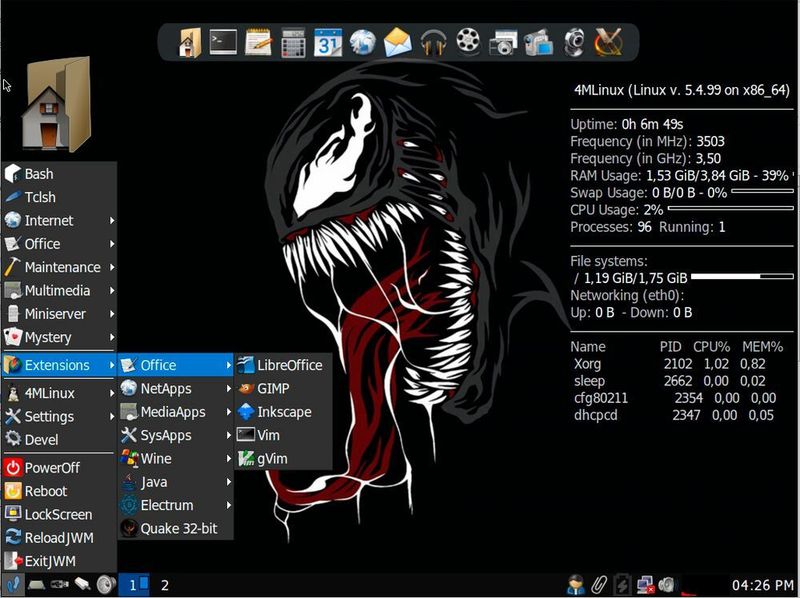Viewport: 800px width, 598px height.
Task: Switch to virtual desktop 2
Action: point(165,585)
